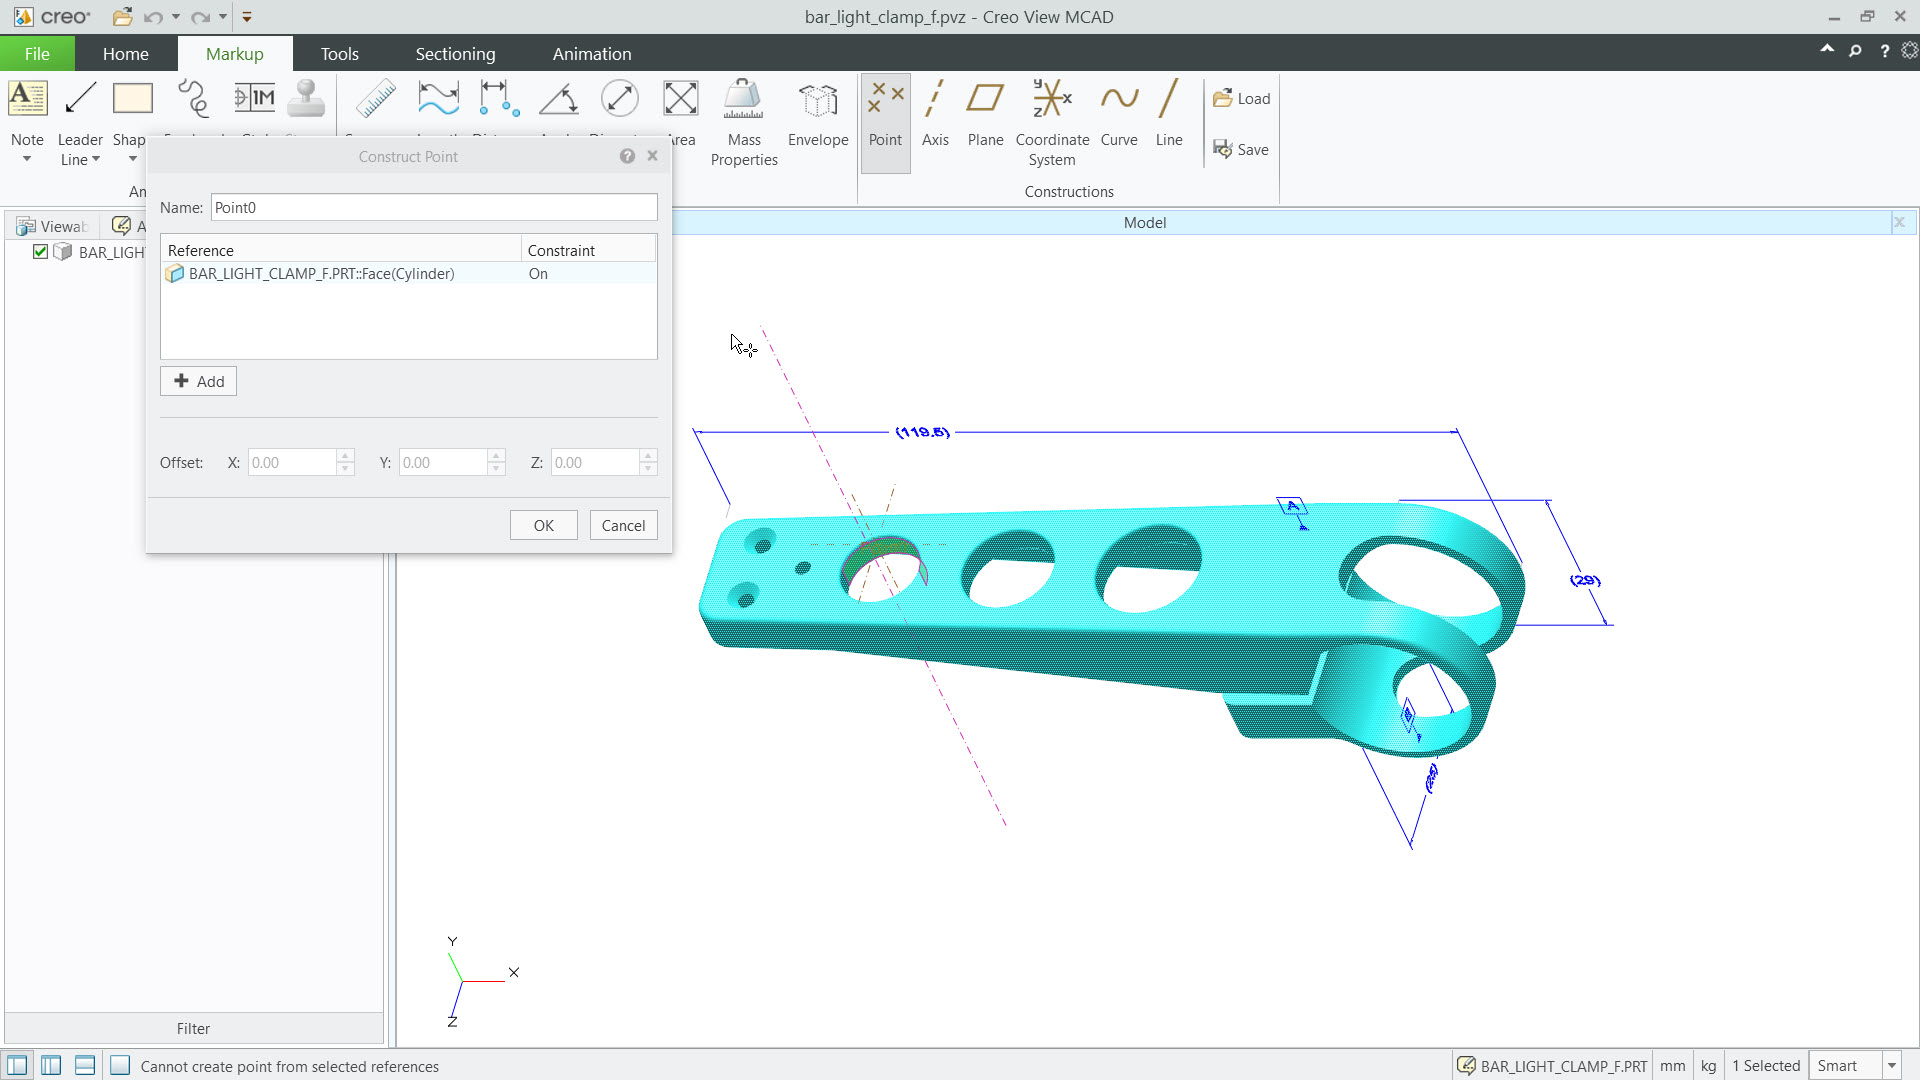Save the constructions

[1241, 149]
